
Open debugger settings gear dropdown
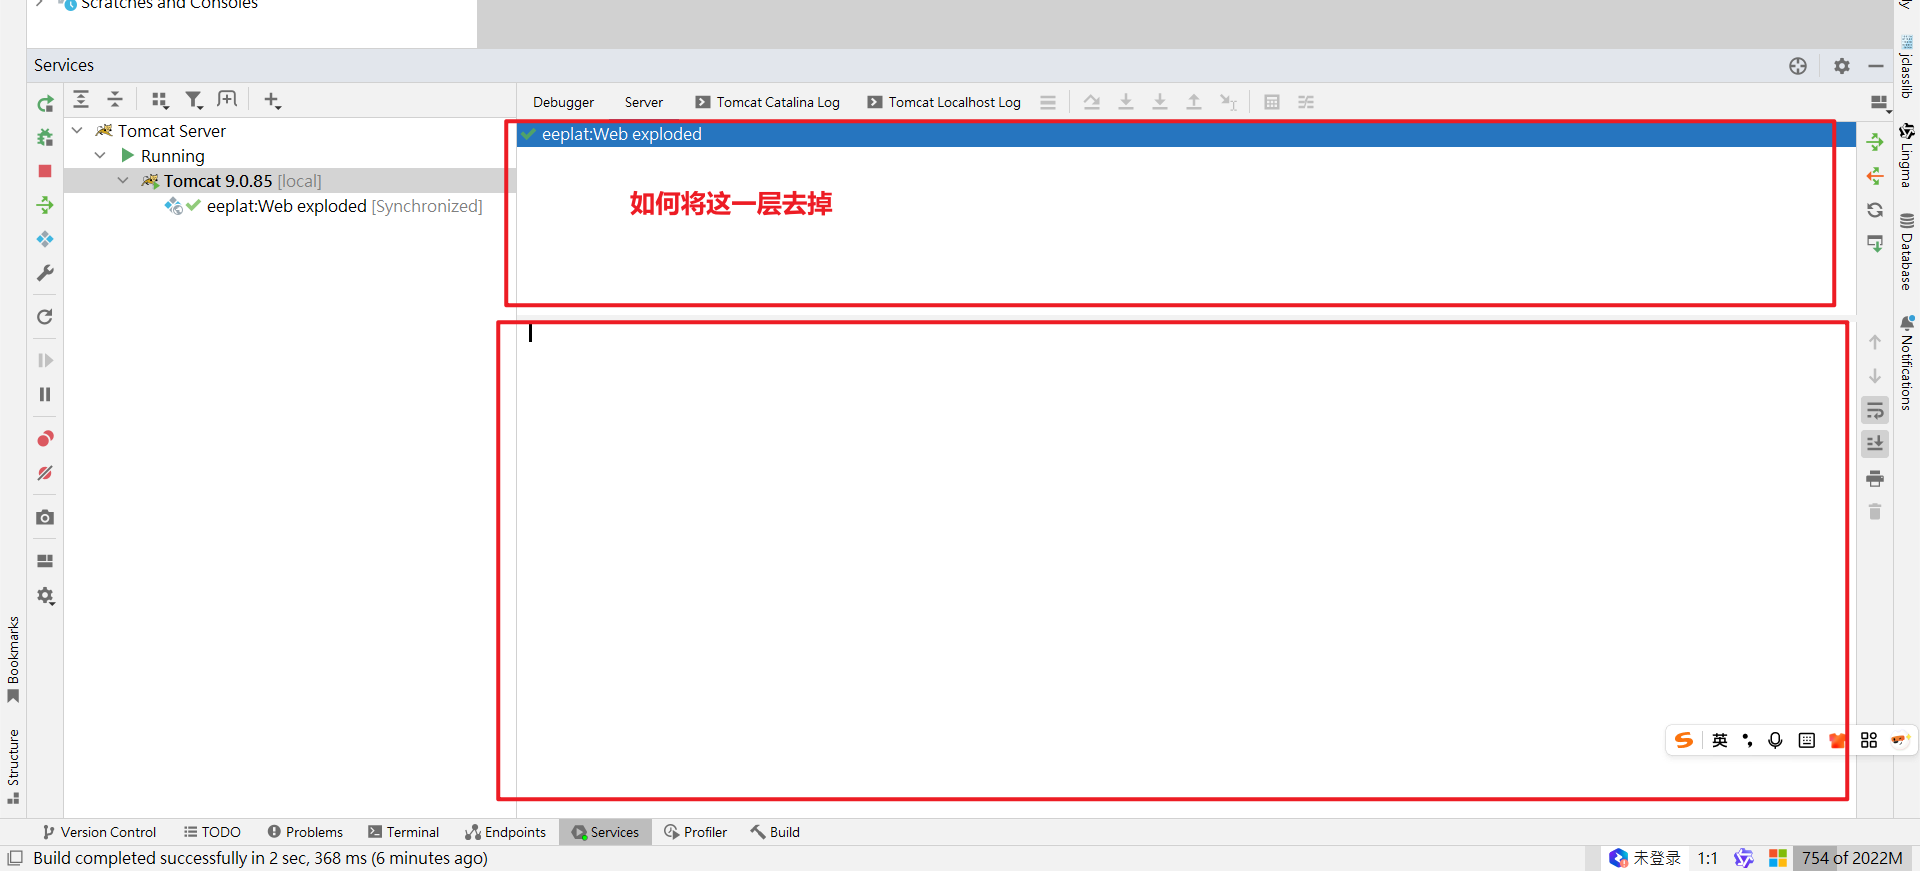(45, 596)
